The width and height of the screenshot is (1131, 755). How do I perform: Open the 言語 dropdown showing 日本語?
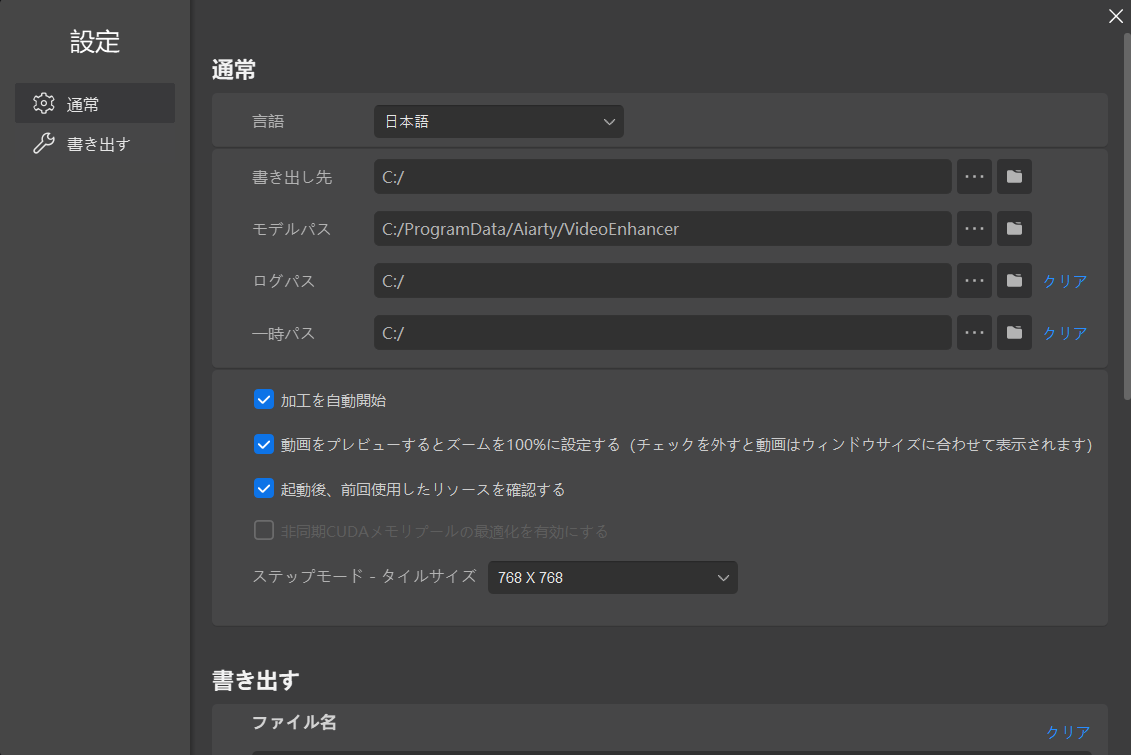[498, 122]
